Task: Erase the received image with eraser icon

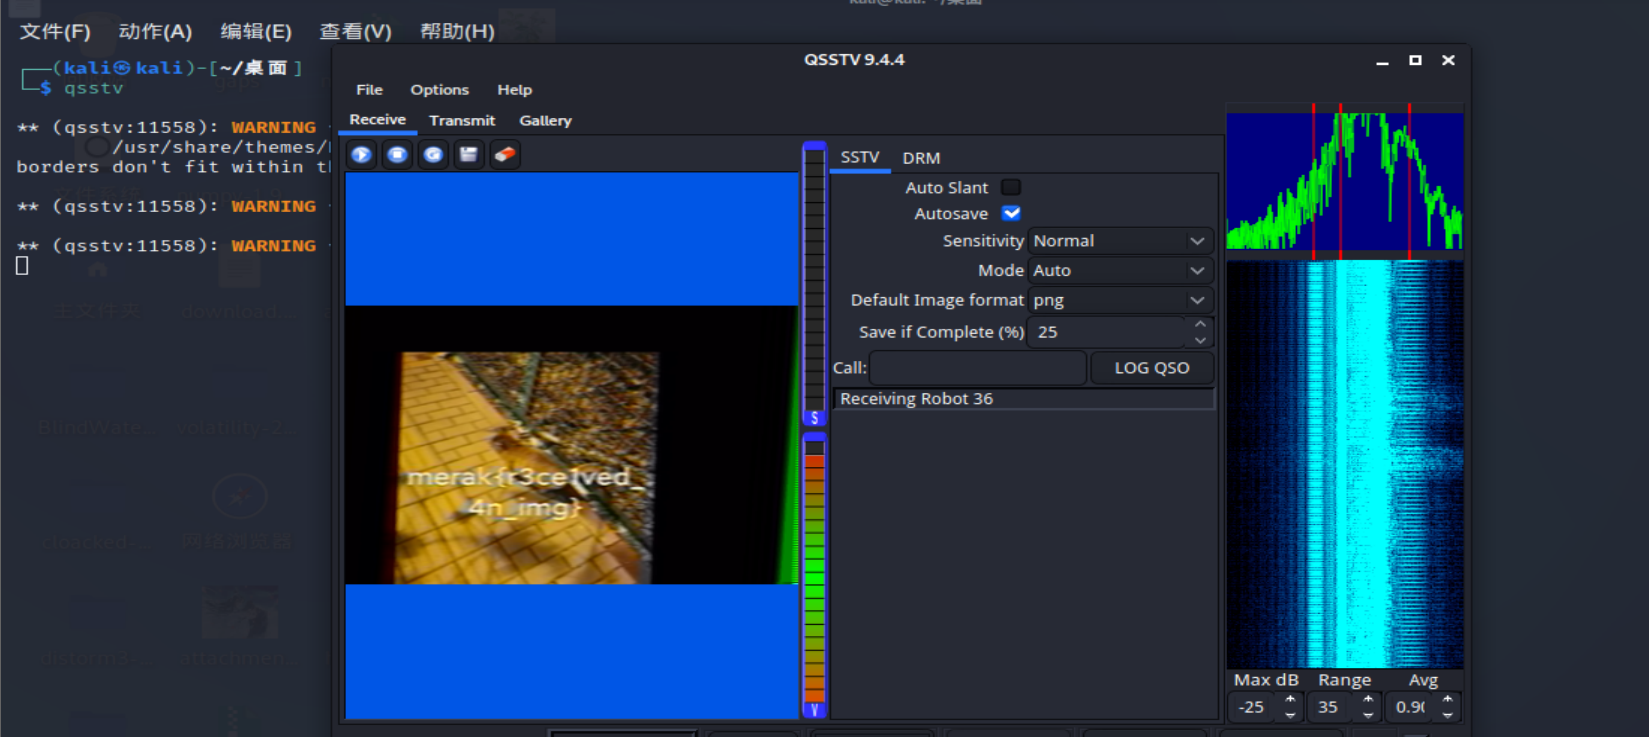Action: pyautogui.click(x=505, y=155)
